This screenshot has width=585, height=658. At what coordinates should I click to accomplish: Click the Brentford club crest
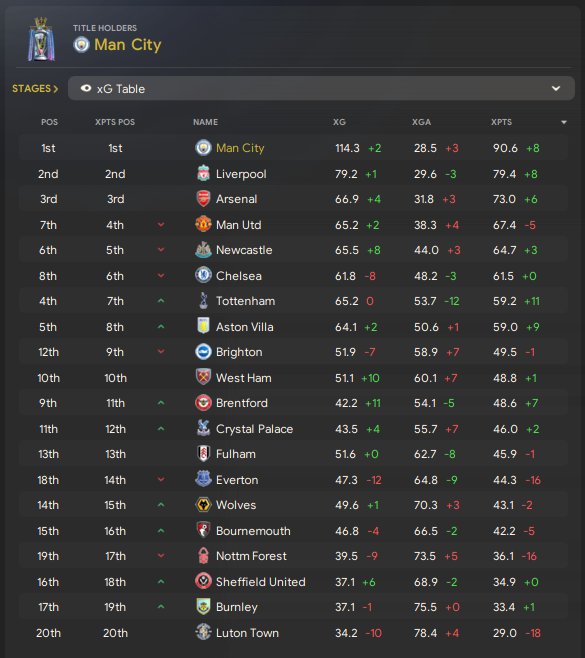[x=204, y=403]
